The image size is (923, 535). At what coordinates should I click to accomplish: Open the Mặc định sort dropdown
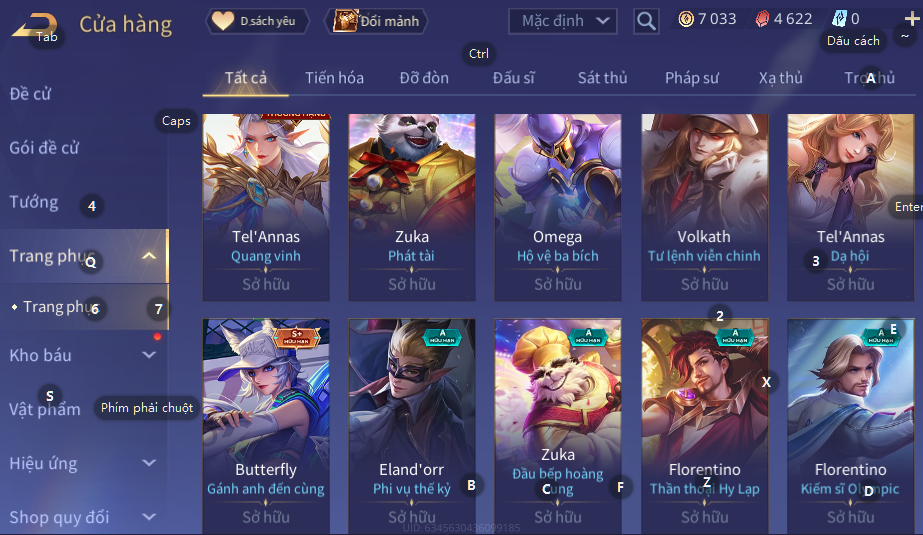[563, 21]
